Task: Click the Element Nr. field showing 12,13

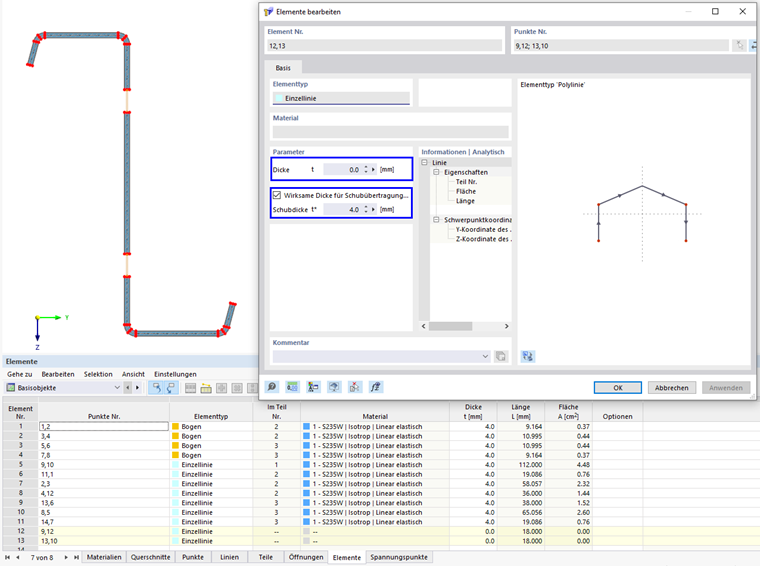Action: click(385, 46)
